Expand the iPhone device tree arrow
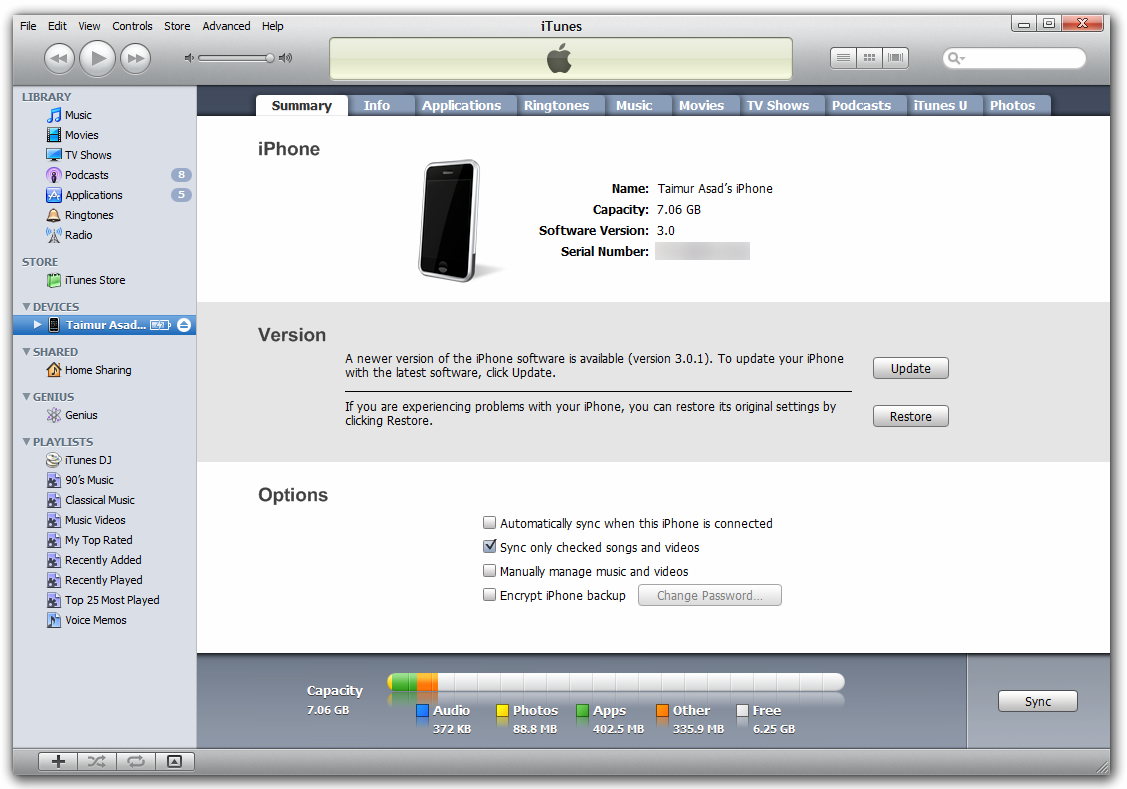The height and width of the screenshot is (789, 1127). [38, 325]
